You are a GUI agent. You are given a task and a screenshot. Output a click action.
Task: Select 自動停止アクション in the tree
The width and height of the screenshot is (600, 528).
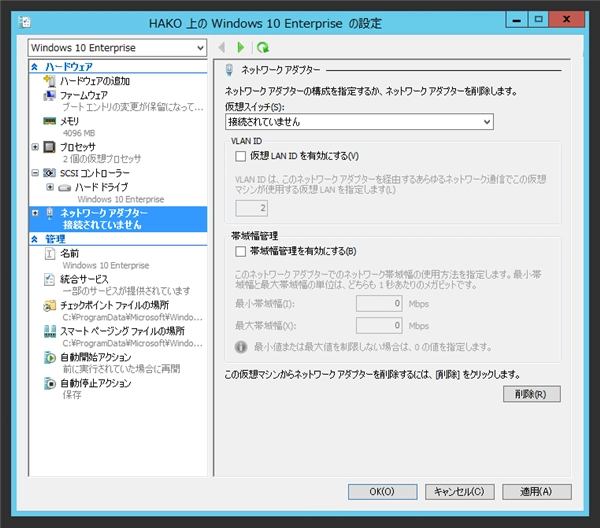click(x=96, y=383)
